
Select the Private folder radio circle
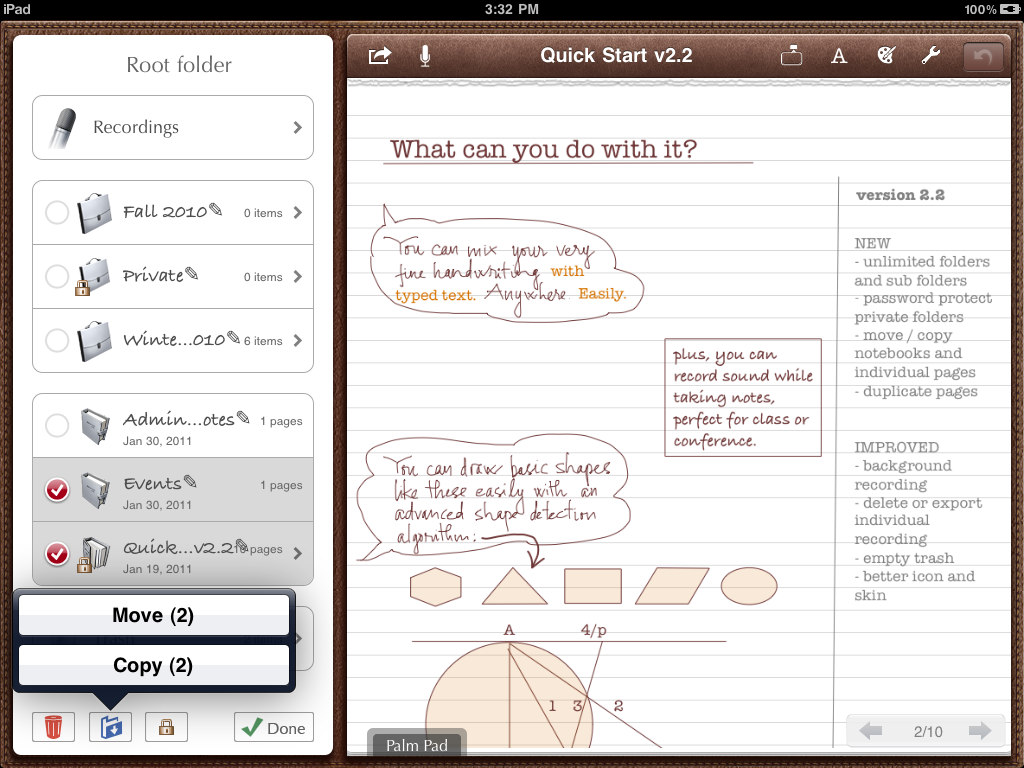[57, 277]
